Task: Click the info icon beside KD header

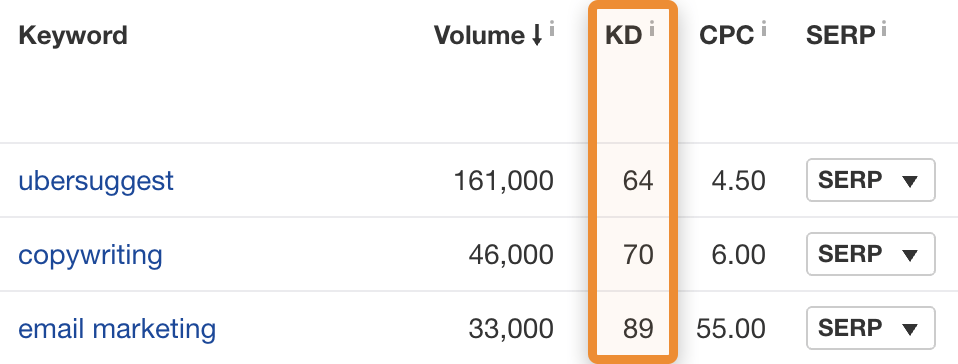Action: coord(652,28)
